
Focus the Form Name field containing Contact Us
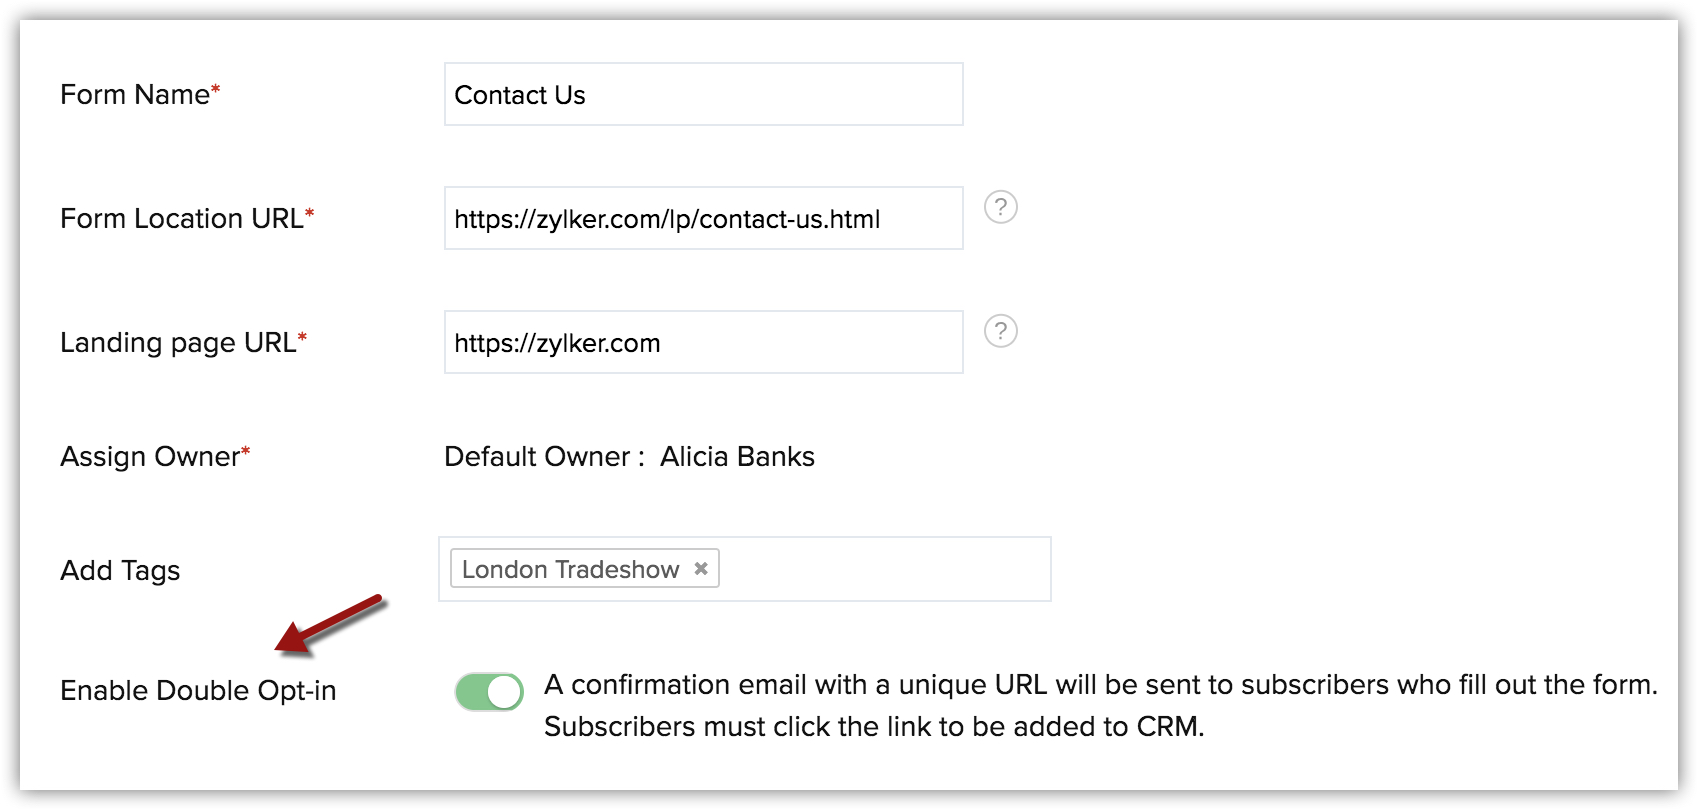pos(703,94)
